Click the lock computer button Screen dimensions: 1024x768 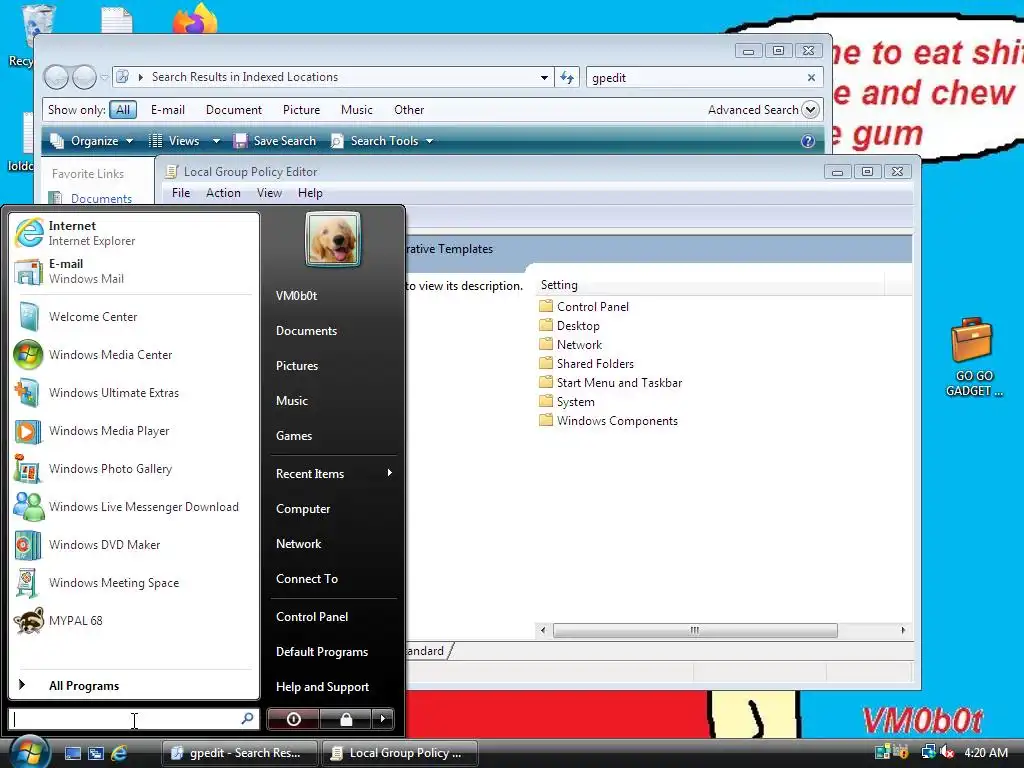pyautogui.click(x=345, y=719)
